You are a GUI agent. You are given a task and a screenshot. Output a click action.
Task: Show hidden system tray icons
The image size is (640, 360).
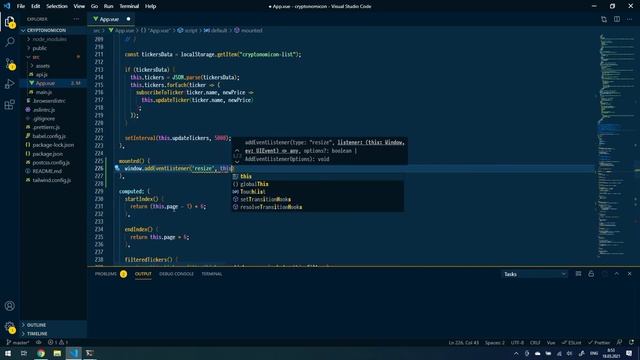[x=516, y=353]
